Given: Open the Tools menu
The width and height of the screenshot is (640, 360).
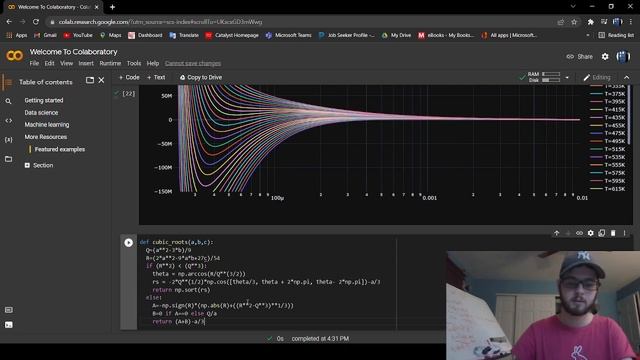Looking at the screenshot, I should (134, 64).
